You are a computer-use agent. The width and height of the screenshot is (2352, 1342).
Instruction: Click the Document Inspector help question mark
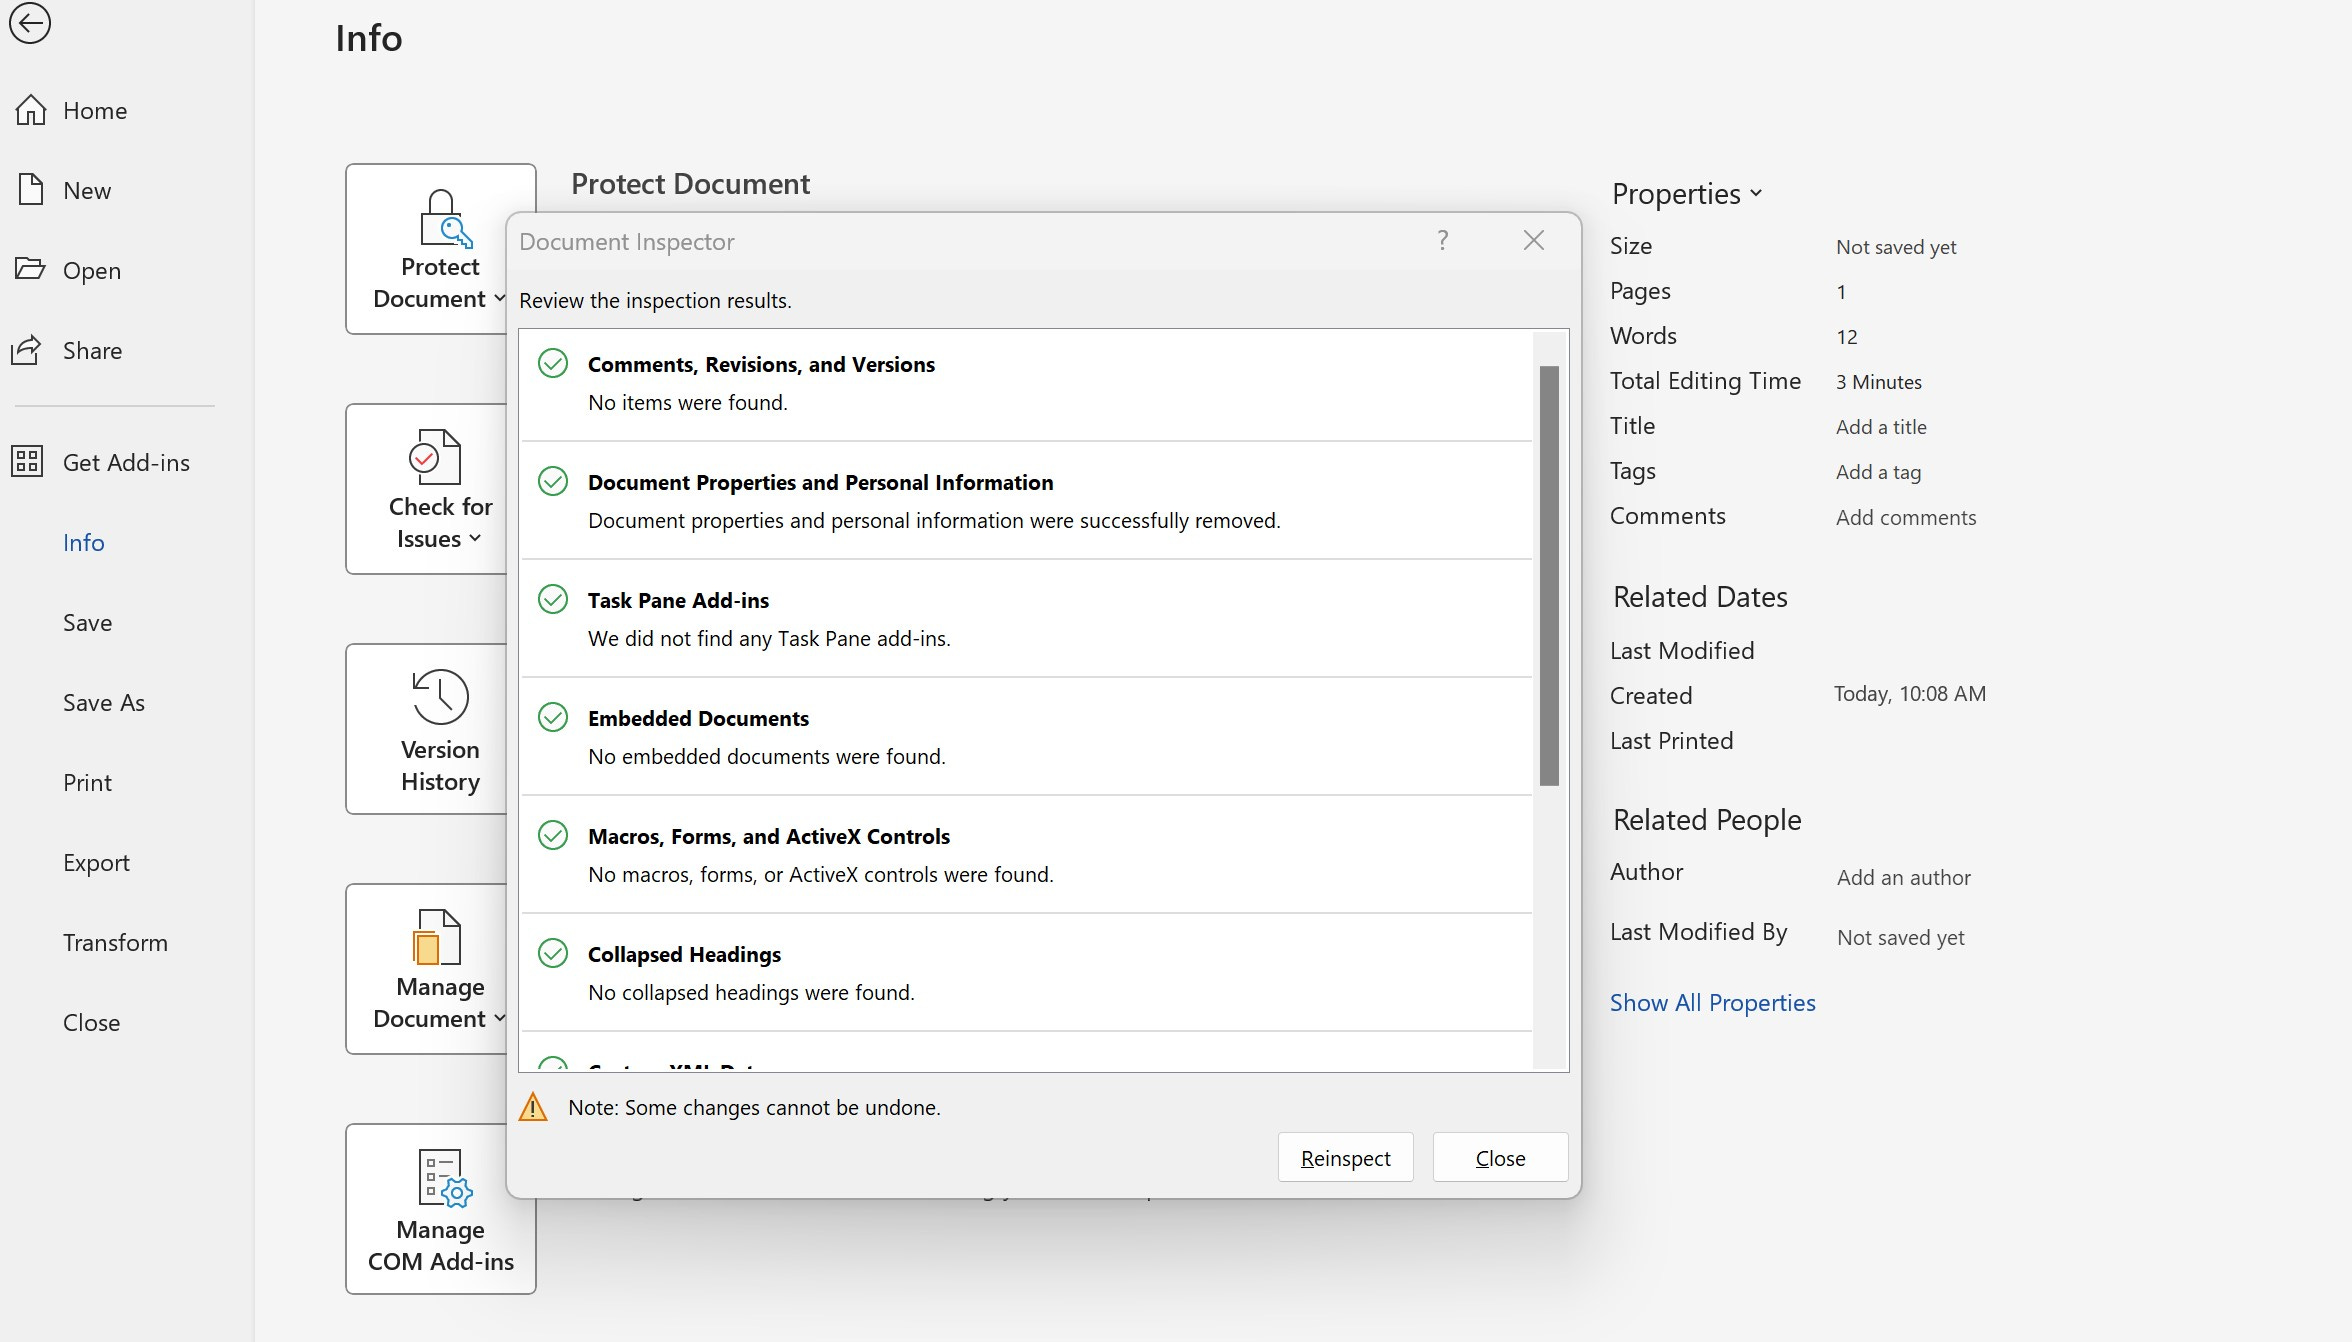pyautogui.click(x=1442, y=240)
